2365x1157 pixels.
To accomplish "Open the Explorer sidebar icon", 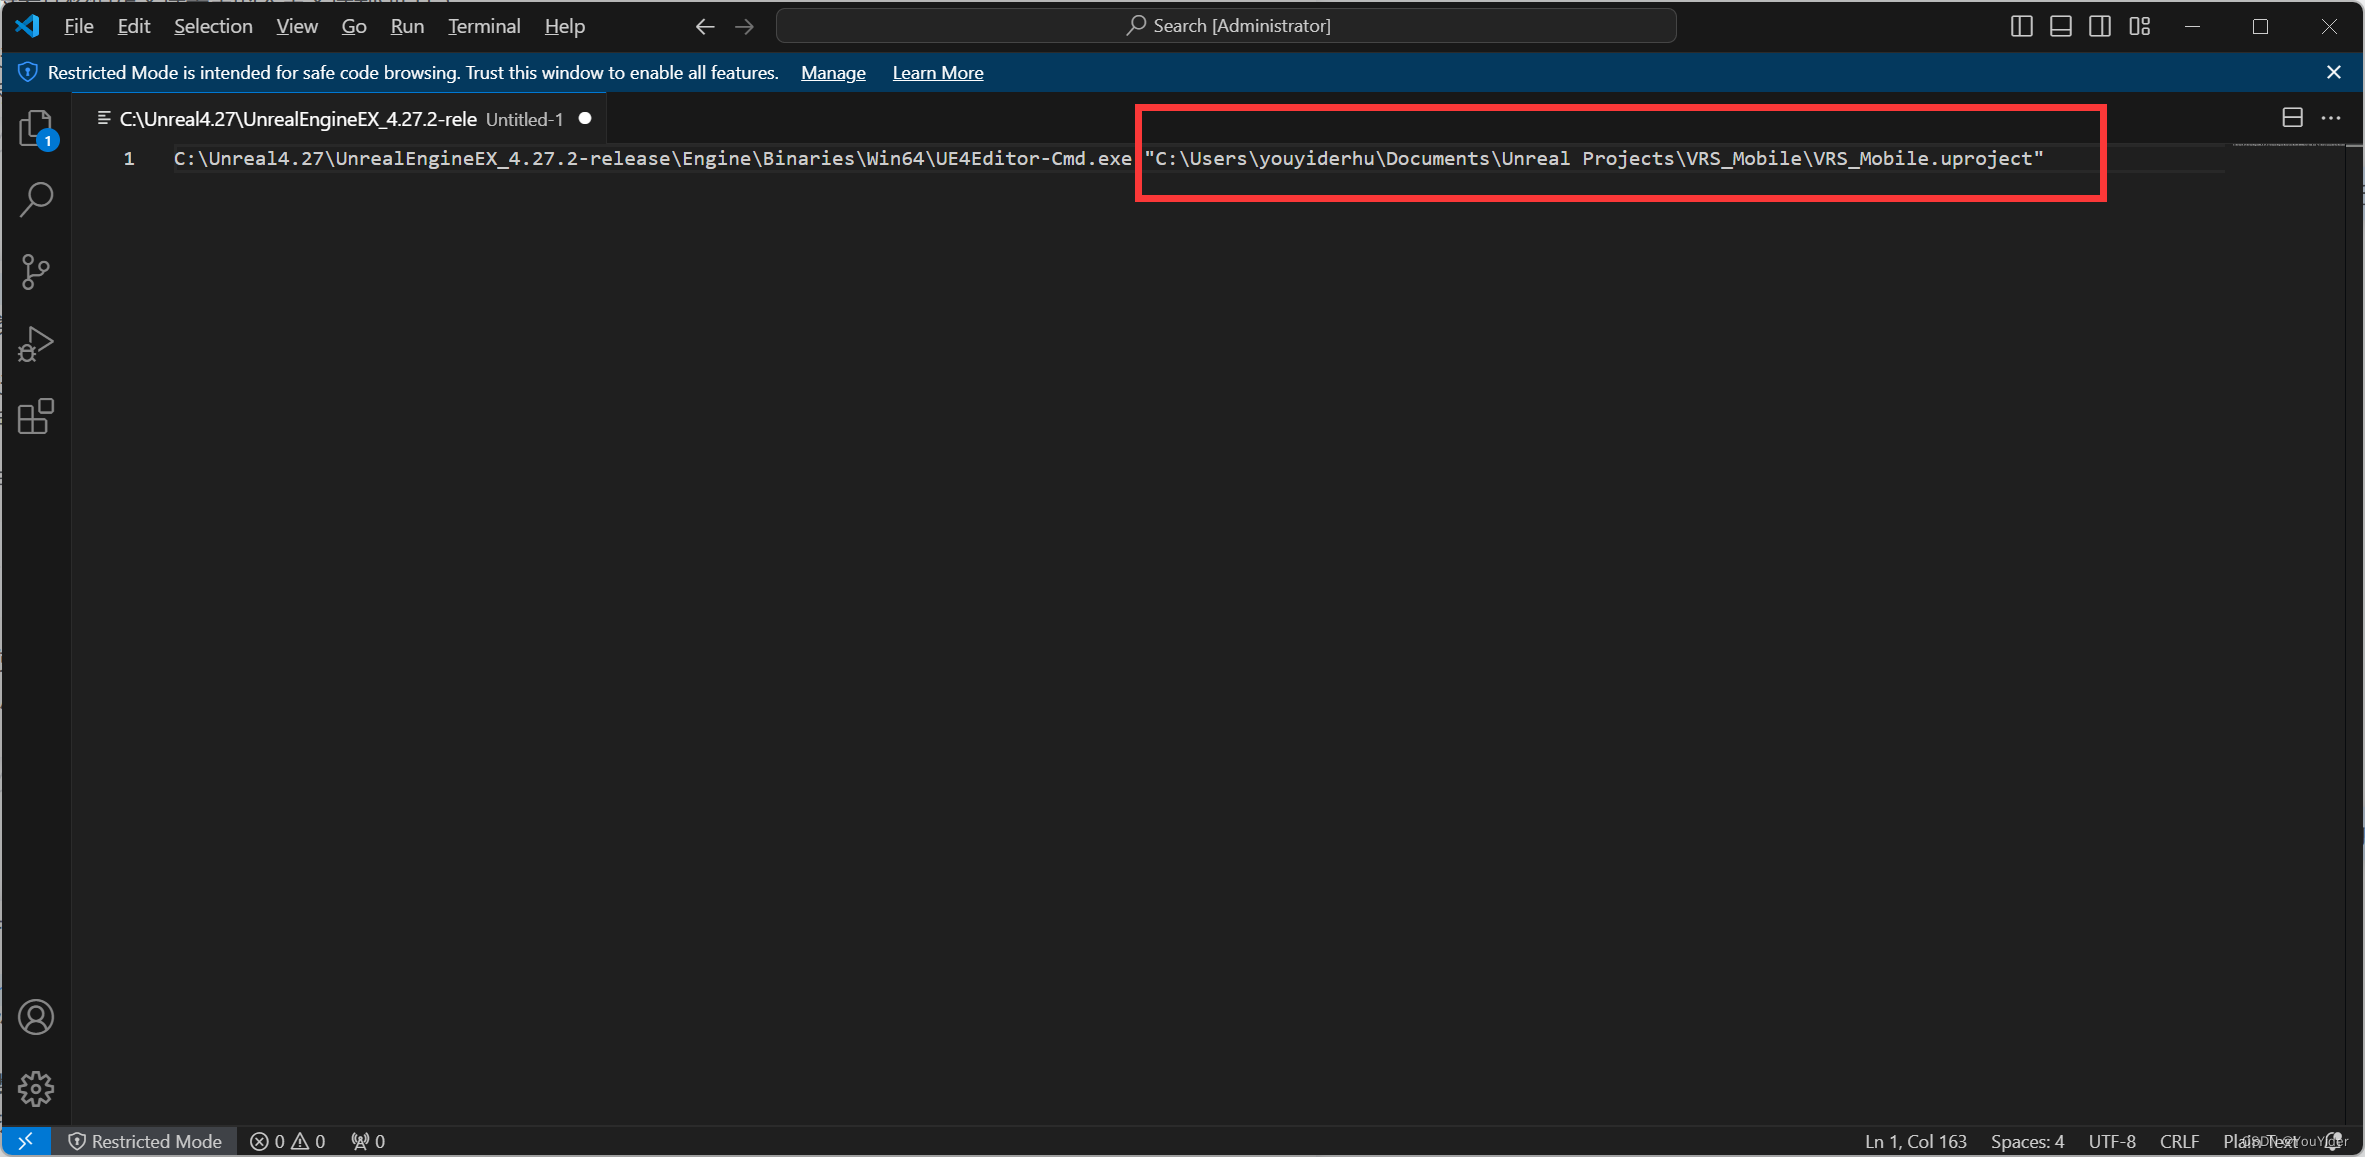I will point(36,128).
